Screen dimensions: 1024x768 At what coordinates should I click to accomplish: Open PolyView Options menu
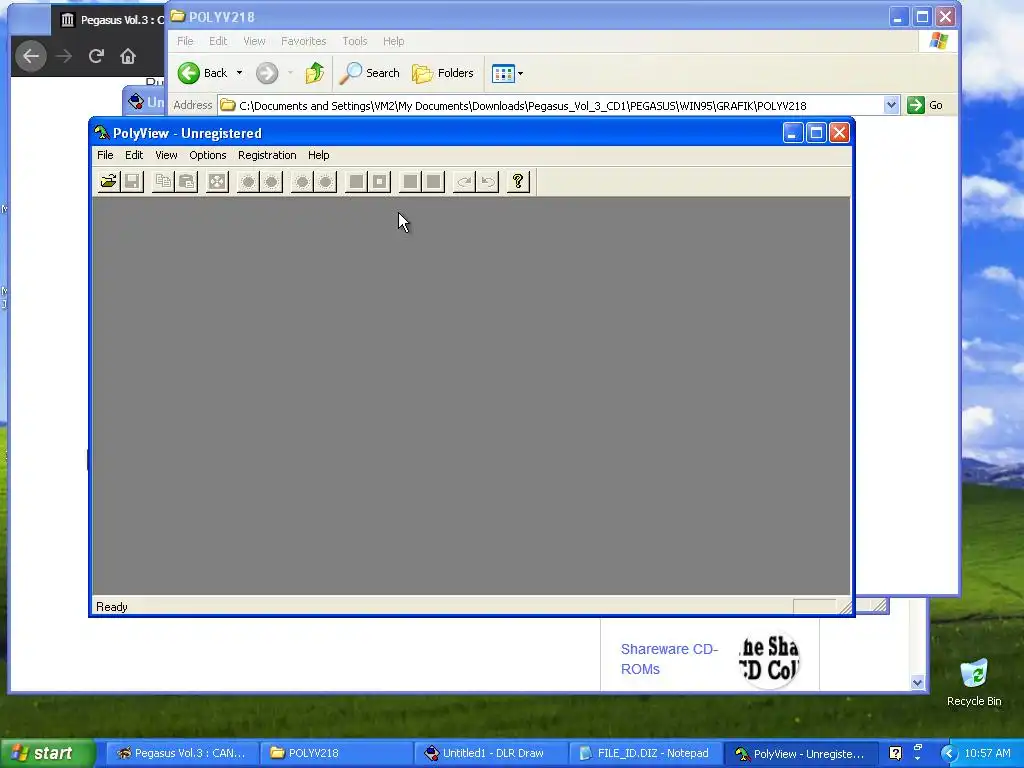[208, 155]
